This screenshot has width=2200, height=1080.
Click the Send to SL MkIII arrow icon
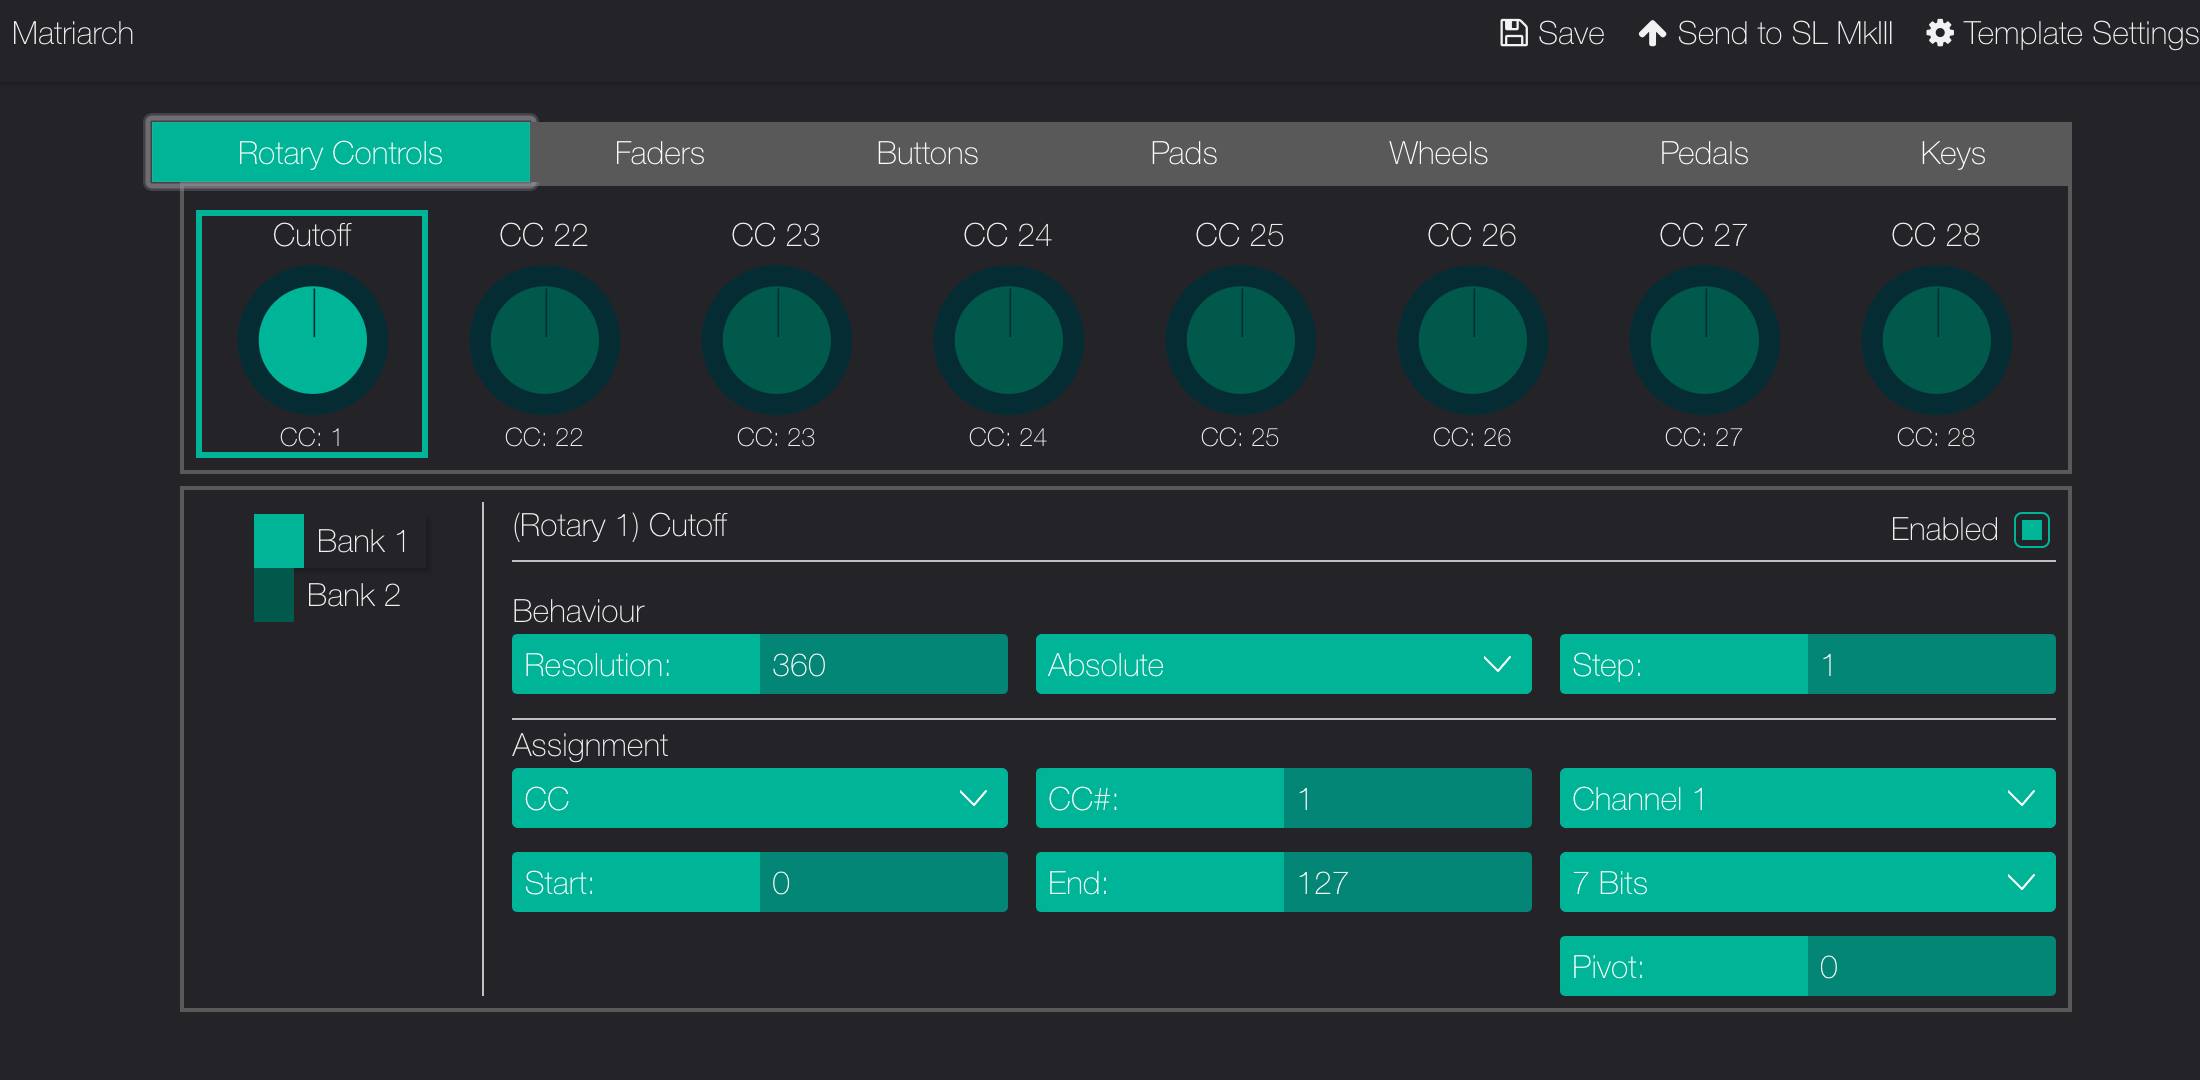1652,33
